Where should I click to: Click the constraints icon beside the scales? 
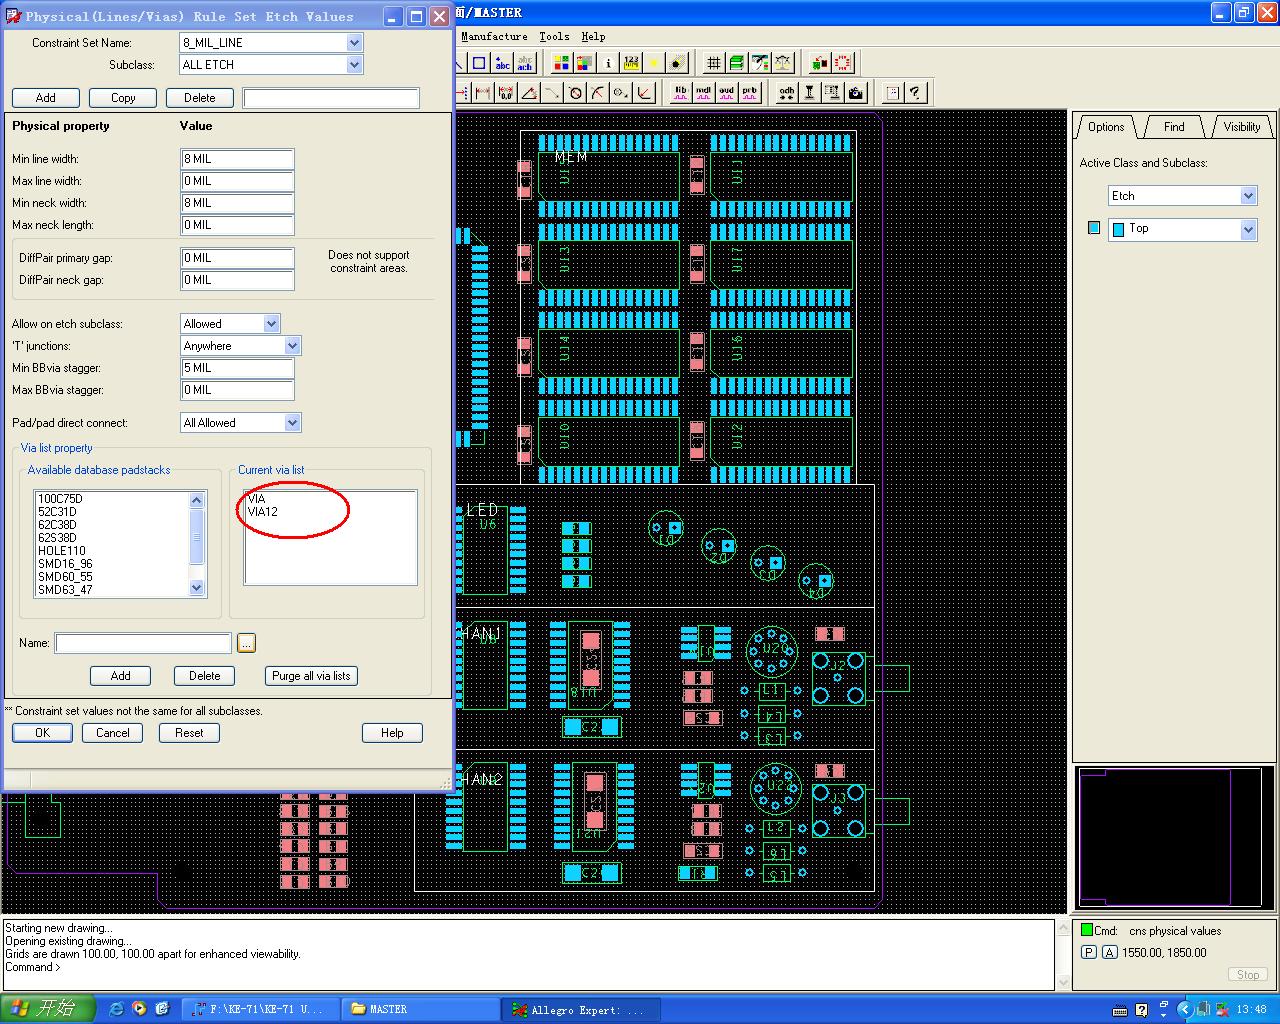[760, 63]
